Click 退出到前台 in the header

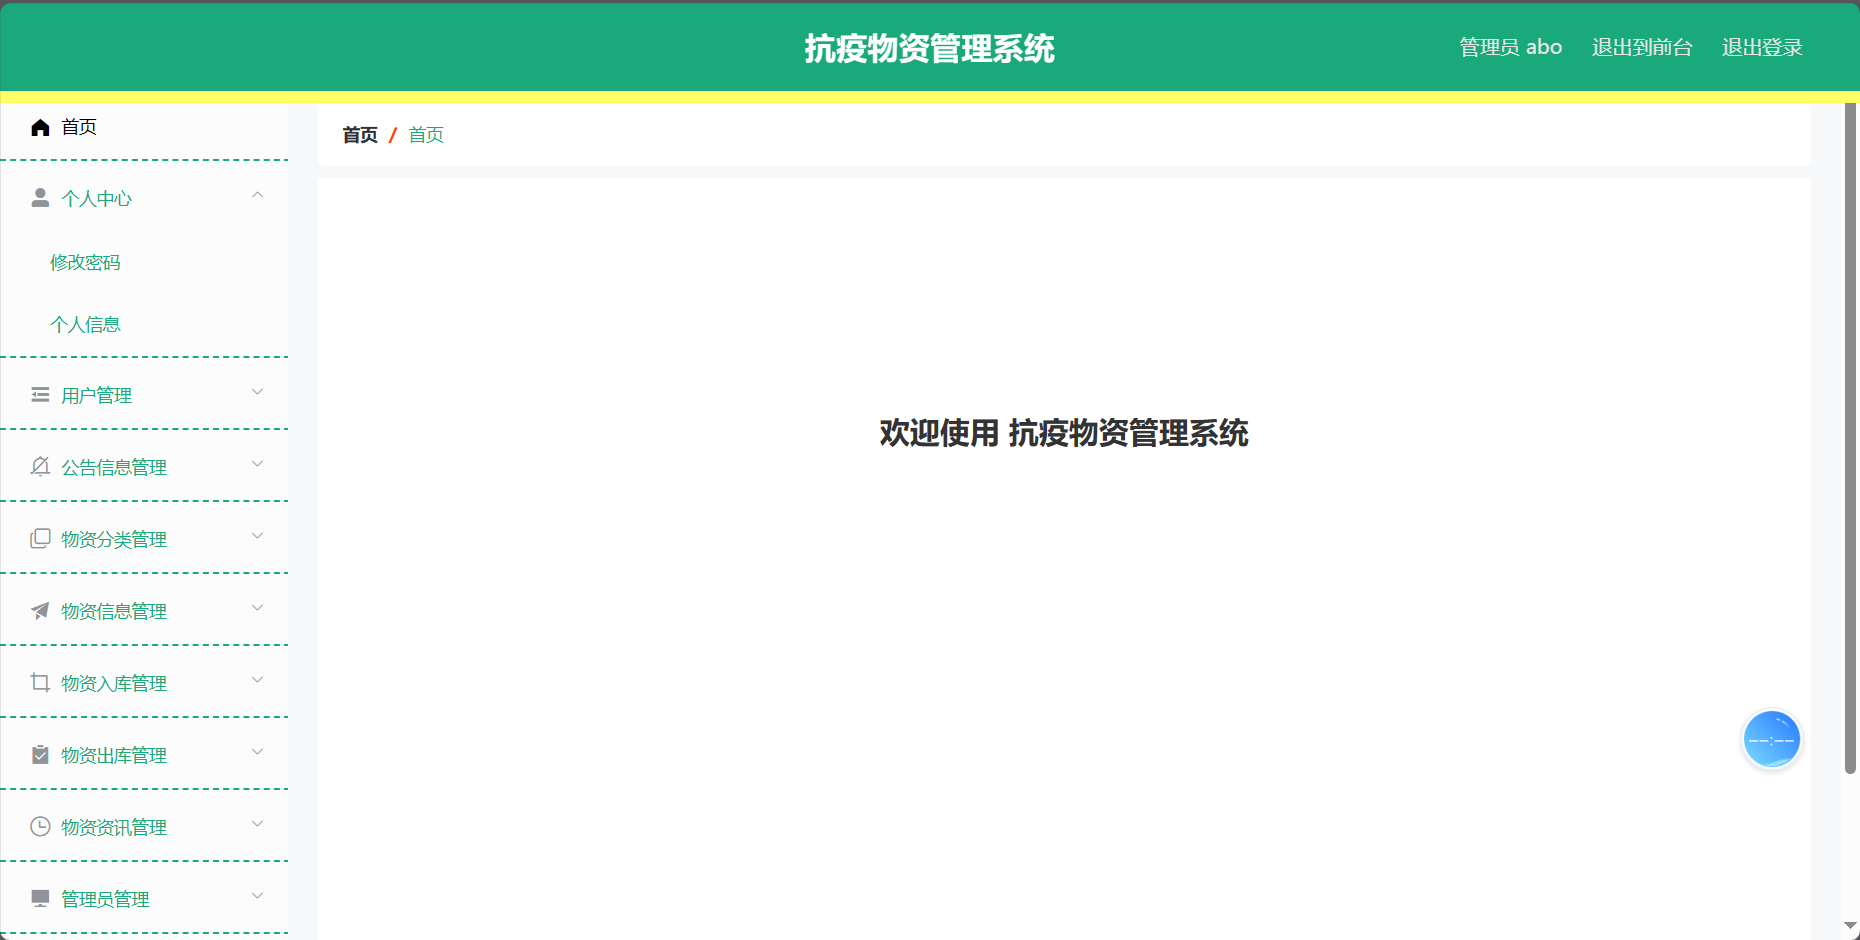pyautogui.click(x=1642, y=47)
